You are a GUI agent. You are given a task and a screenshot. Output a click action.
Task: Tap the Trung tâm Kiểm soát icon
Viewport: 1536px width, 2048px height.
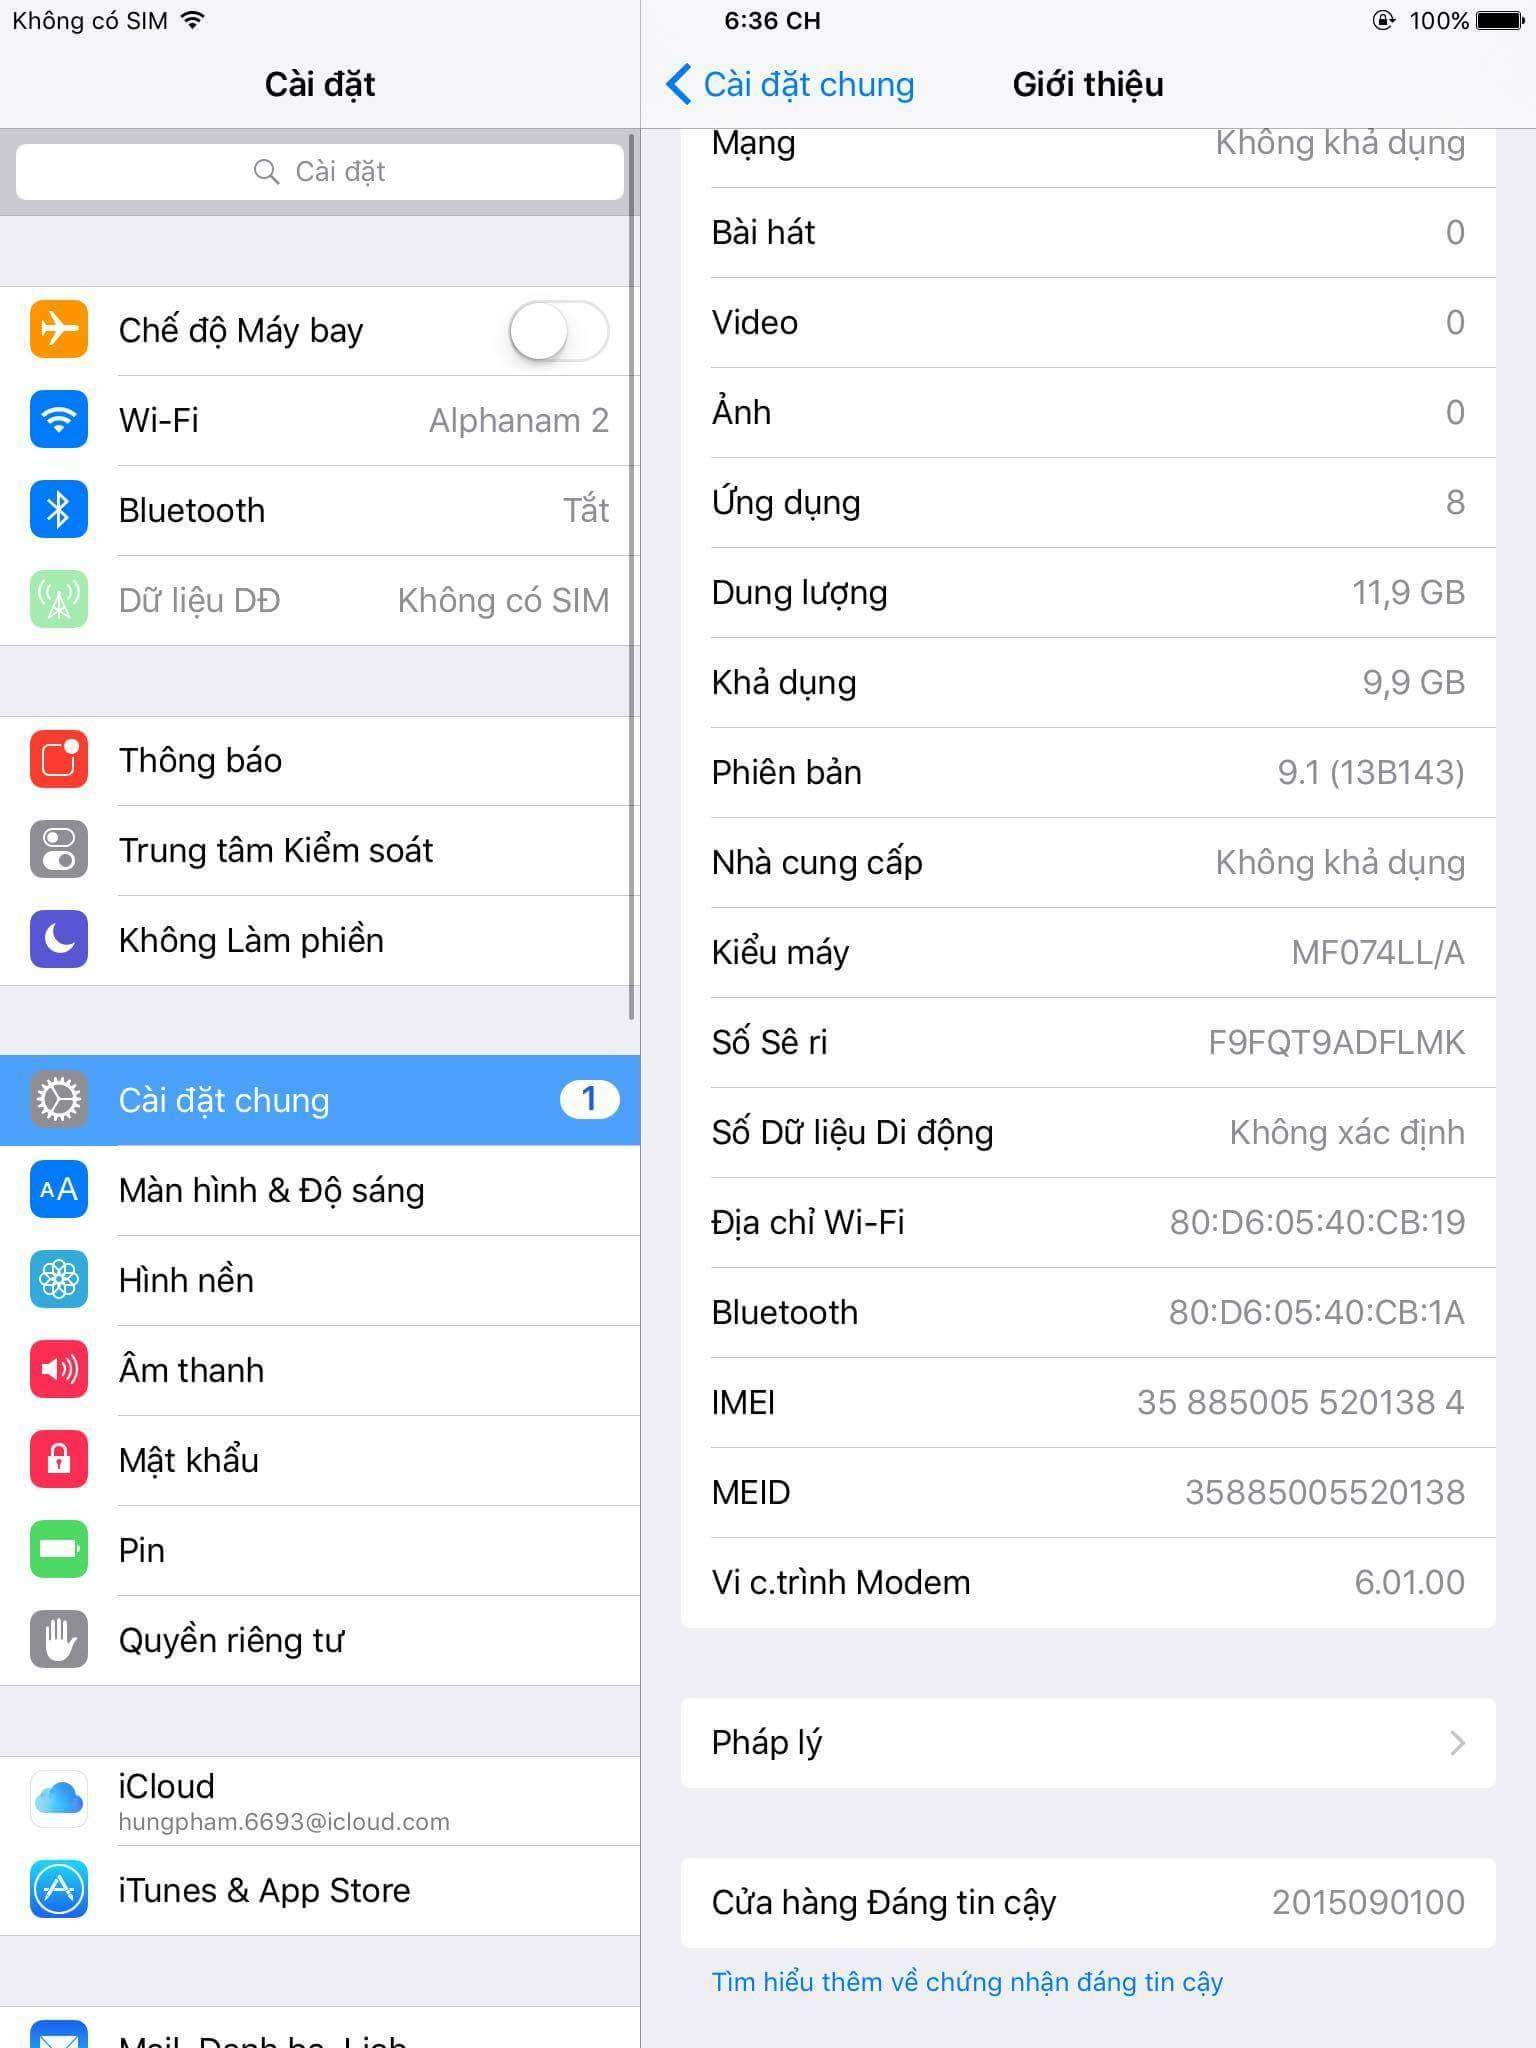click(59, 850)
